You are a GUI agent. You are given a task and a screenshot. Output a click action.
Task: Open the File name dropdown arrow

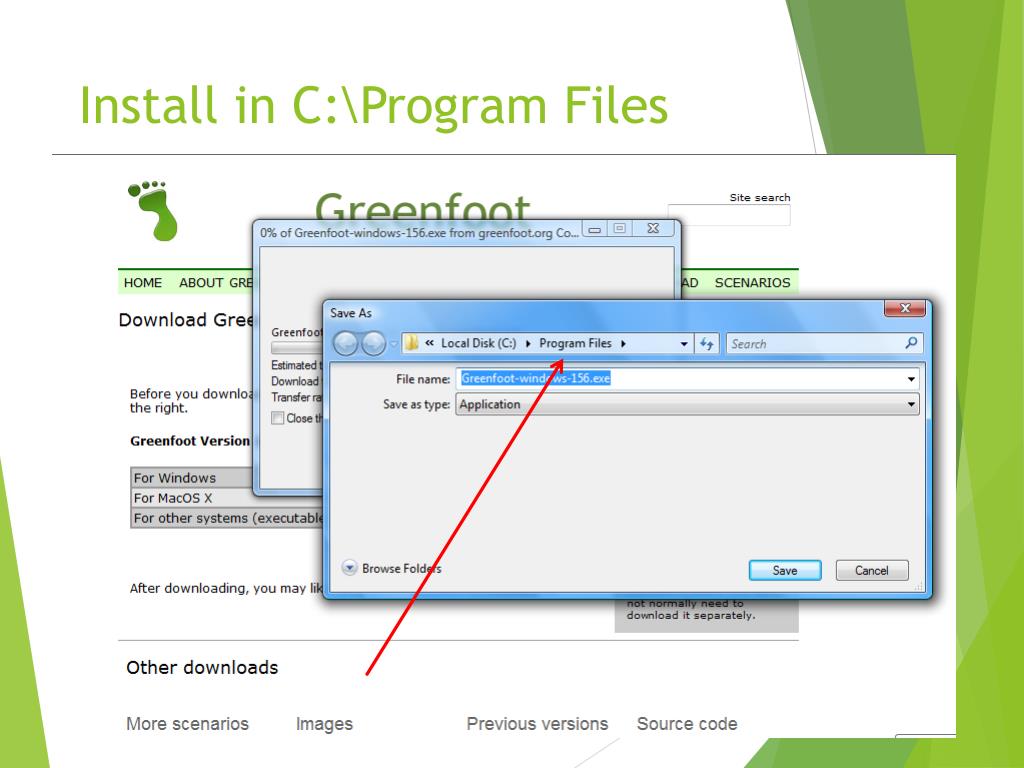[x=911, y=379]
